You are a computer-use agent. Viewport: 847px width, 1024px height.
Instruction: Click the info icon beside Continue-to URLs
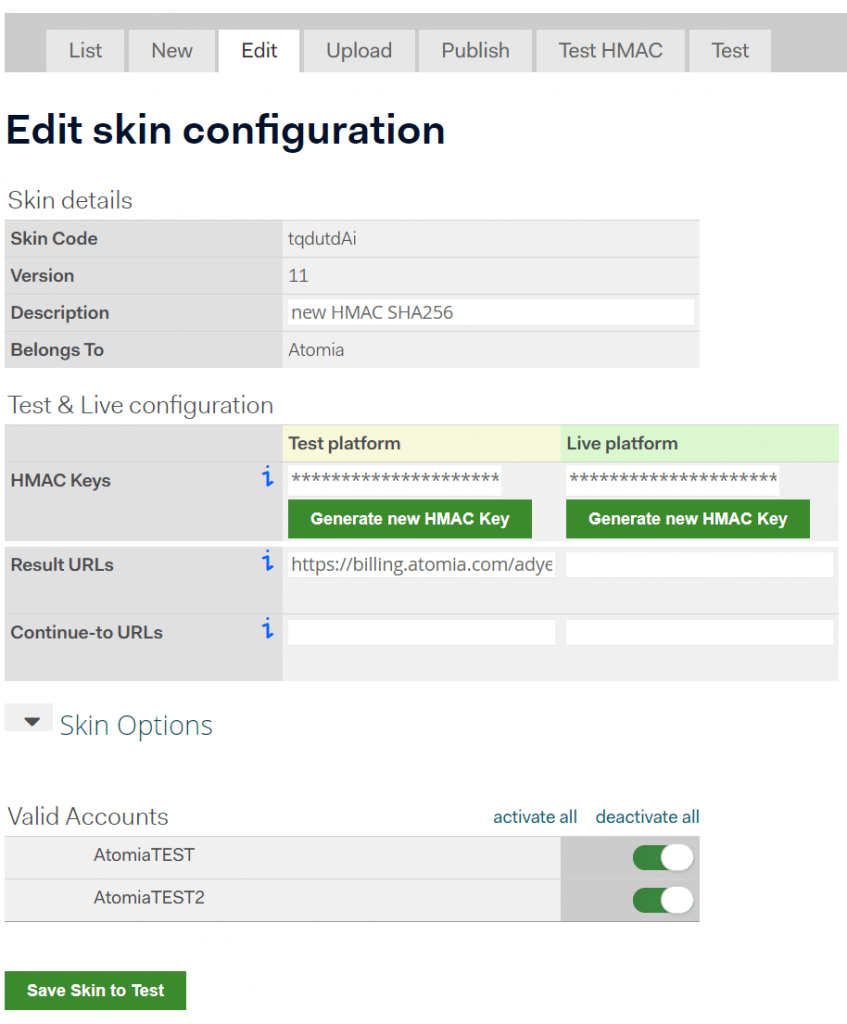[x=266, y=630]
